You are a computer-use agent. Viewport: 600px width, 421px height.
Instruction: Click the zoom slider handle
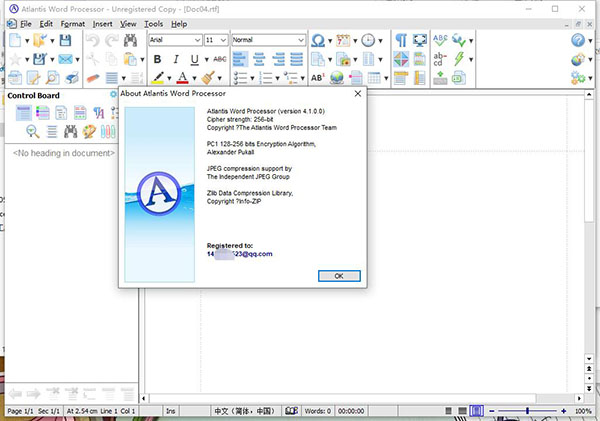[527, 411]
